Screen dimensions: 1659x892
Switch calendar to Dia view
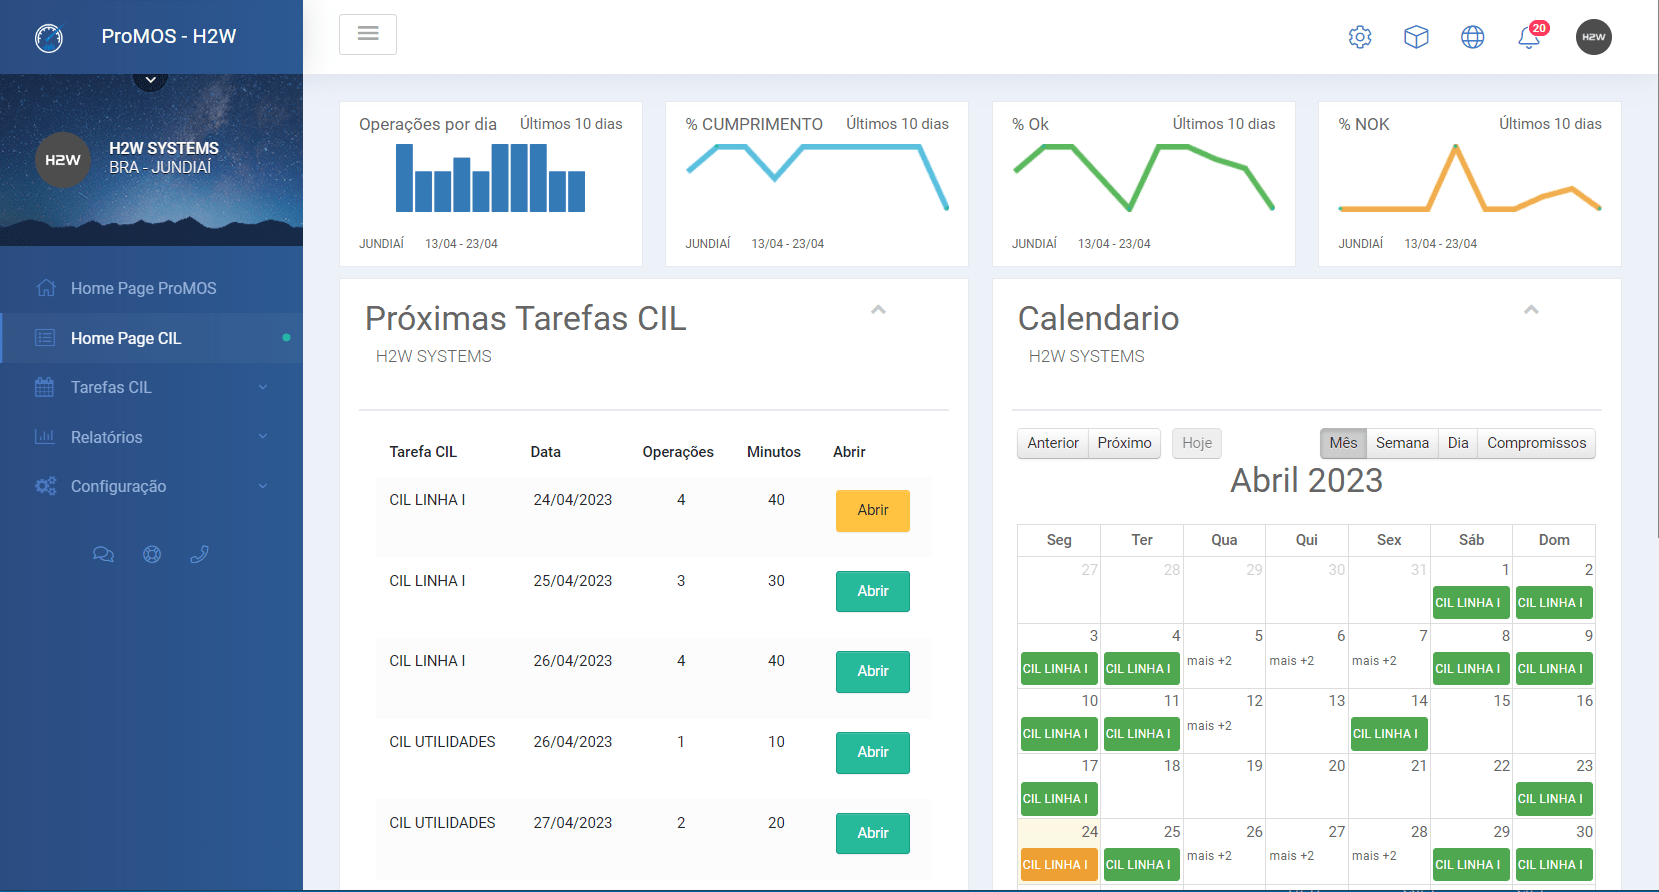(1458, 443)
